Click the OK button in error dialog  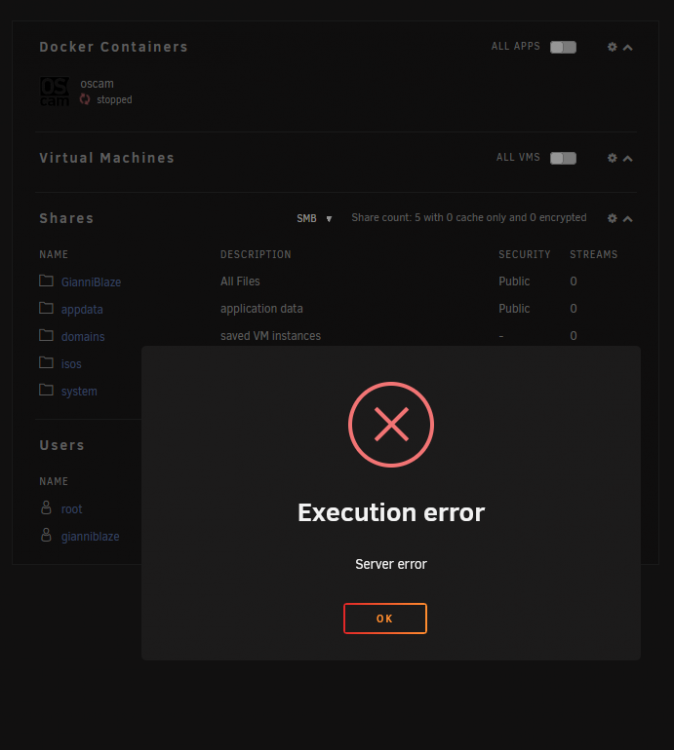pos(385,618)
